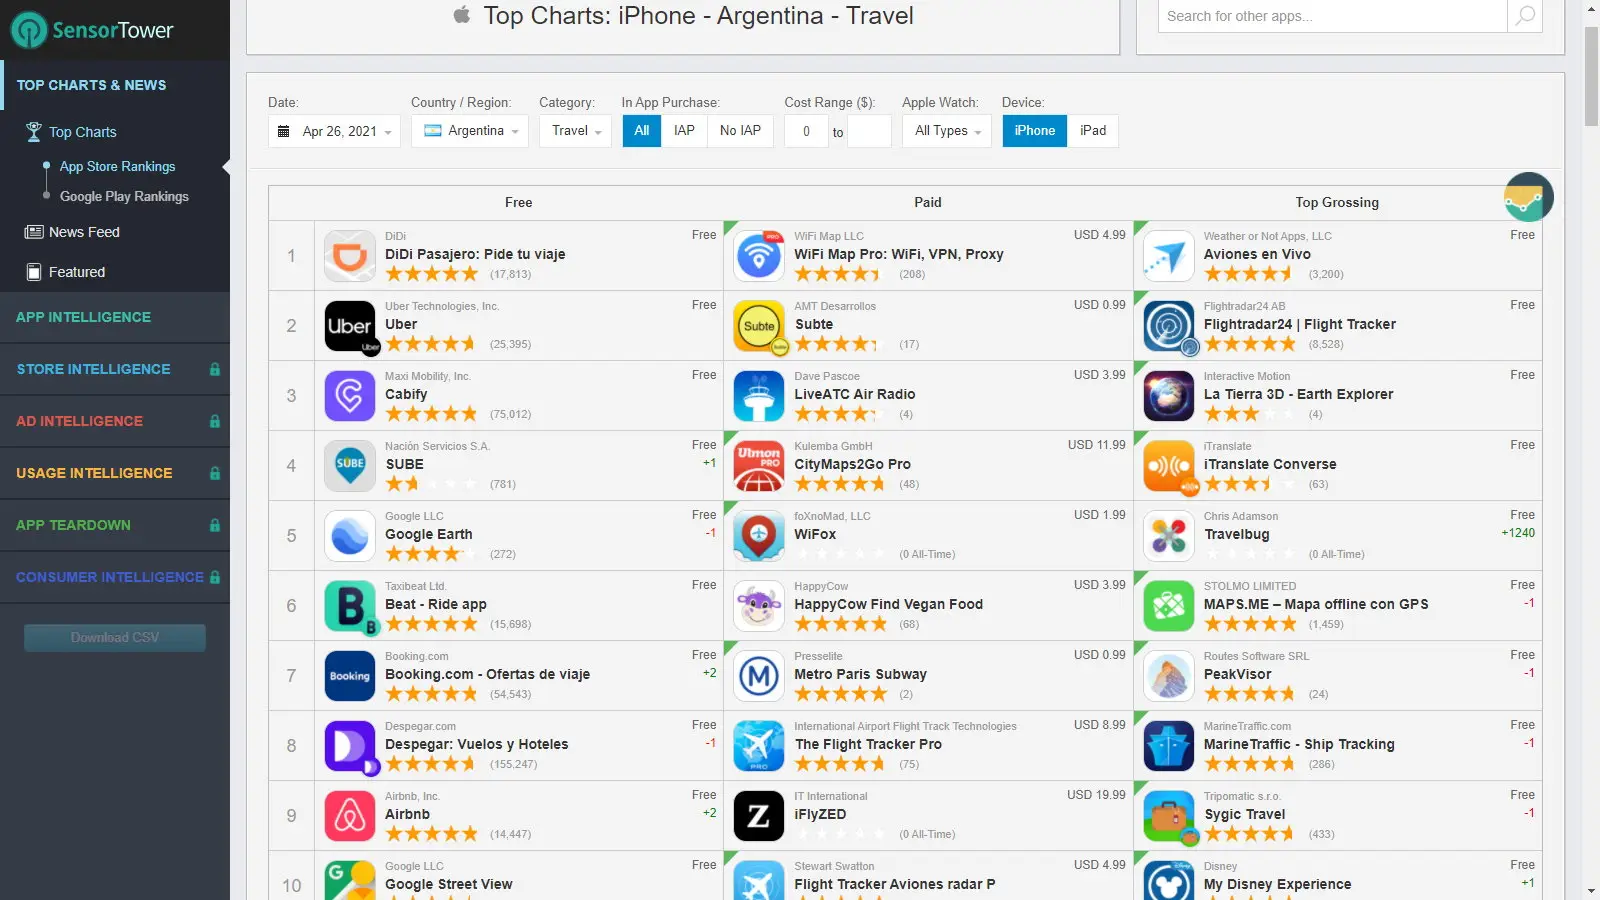
Task: Click the Uber app icon
Action: (350, 326)
